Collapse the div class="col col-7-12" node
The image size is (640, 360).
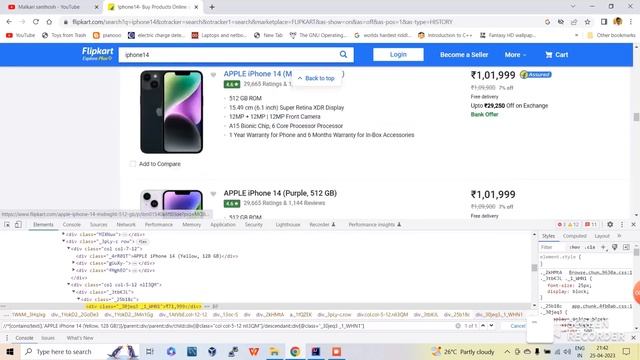[x=69, y=249]
